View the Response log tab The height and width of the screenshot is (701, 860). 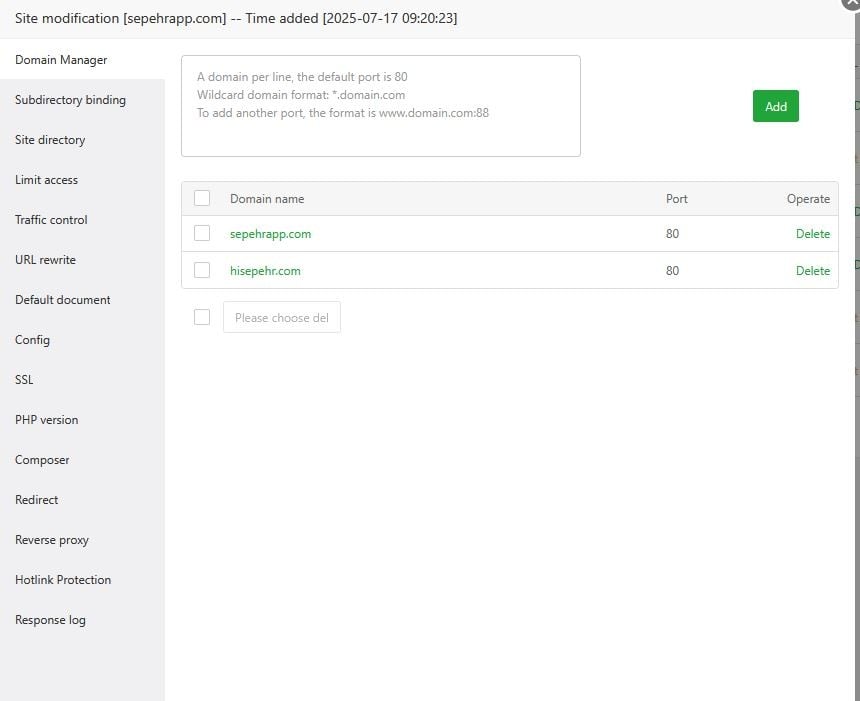point(50,620)
